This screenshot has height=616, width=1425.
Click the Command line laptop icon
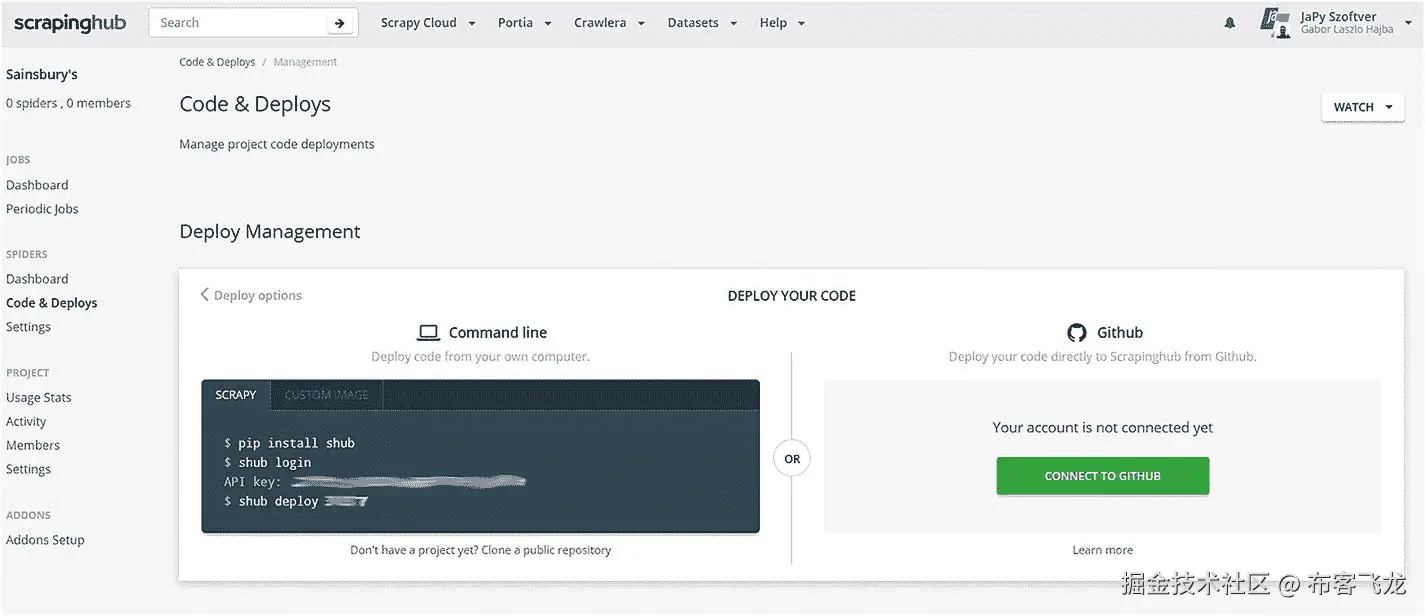pyautogui.click(x=429, y=333)
